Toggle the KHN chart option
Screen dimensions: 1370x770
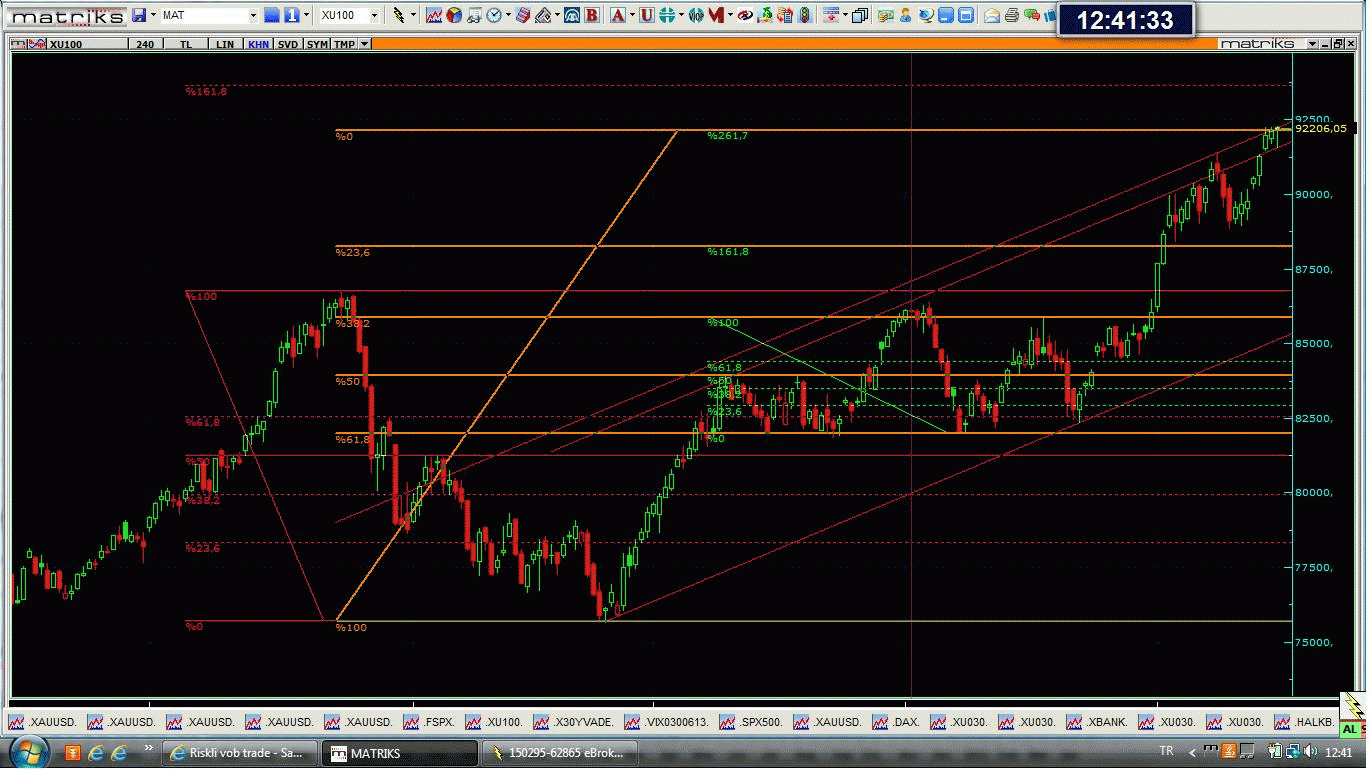(x=258, y=44)
